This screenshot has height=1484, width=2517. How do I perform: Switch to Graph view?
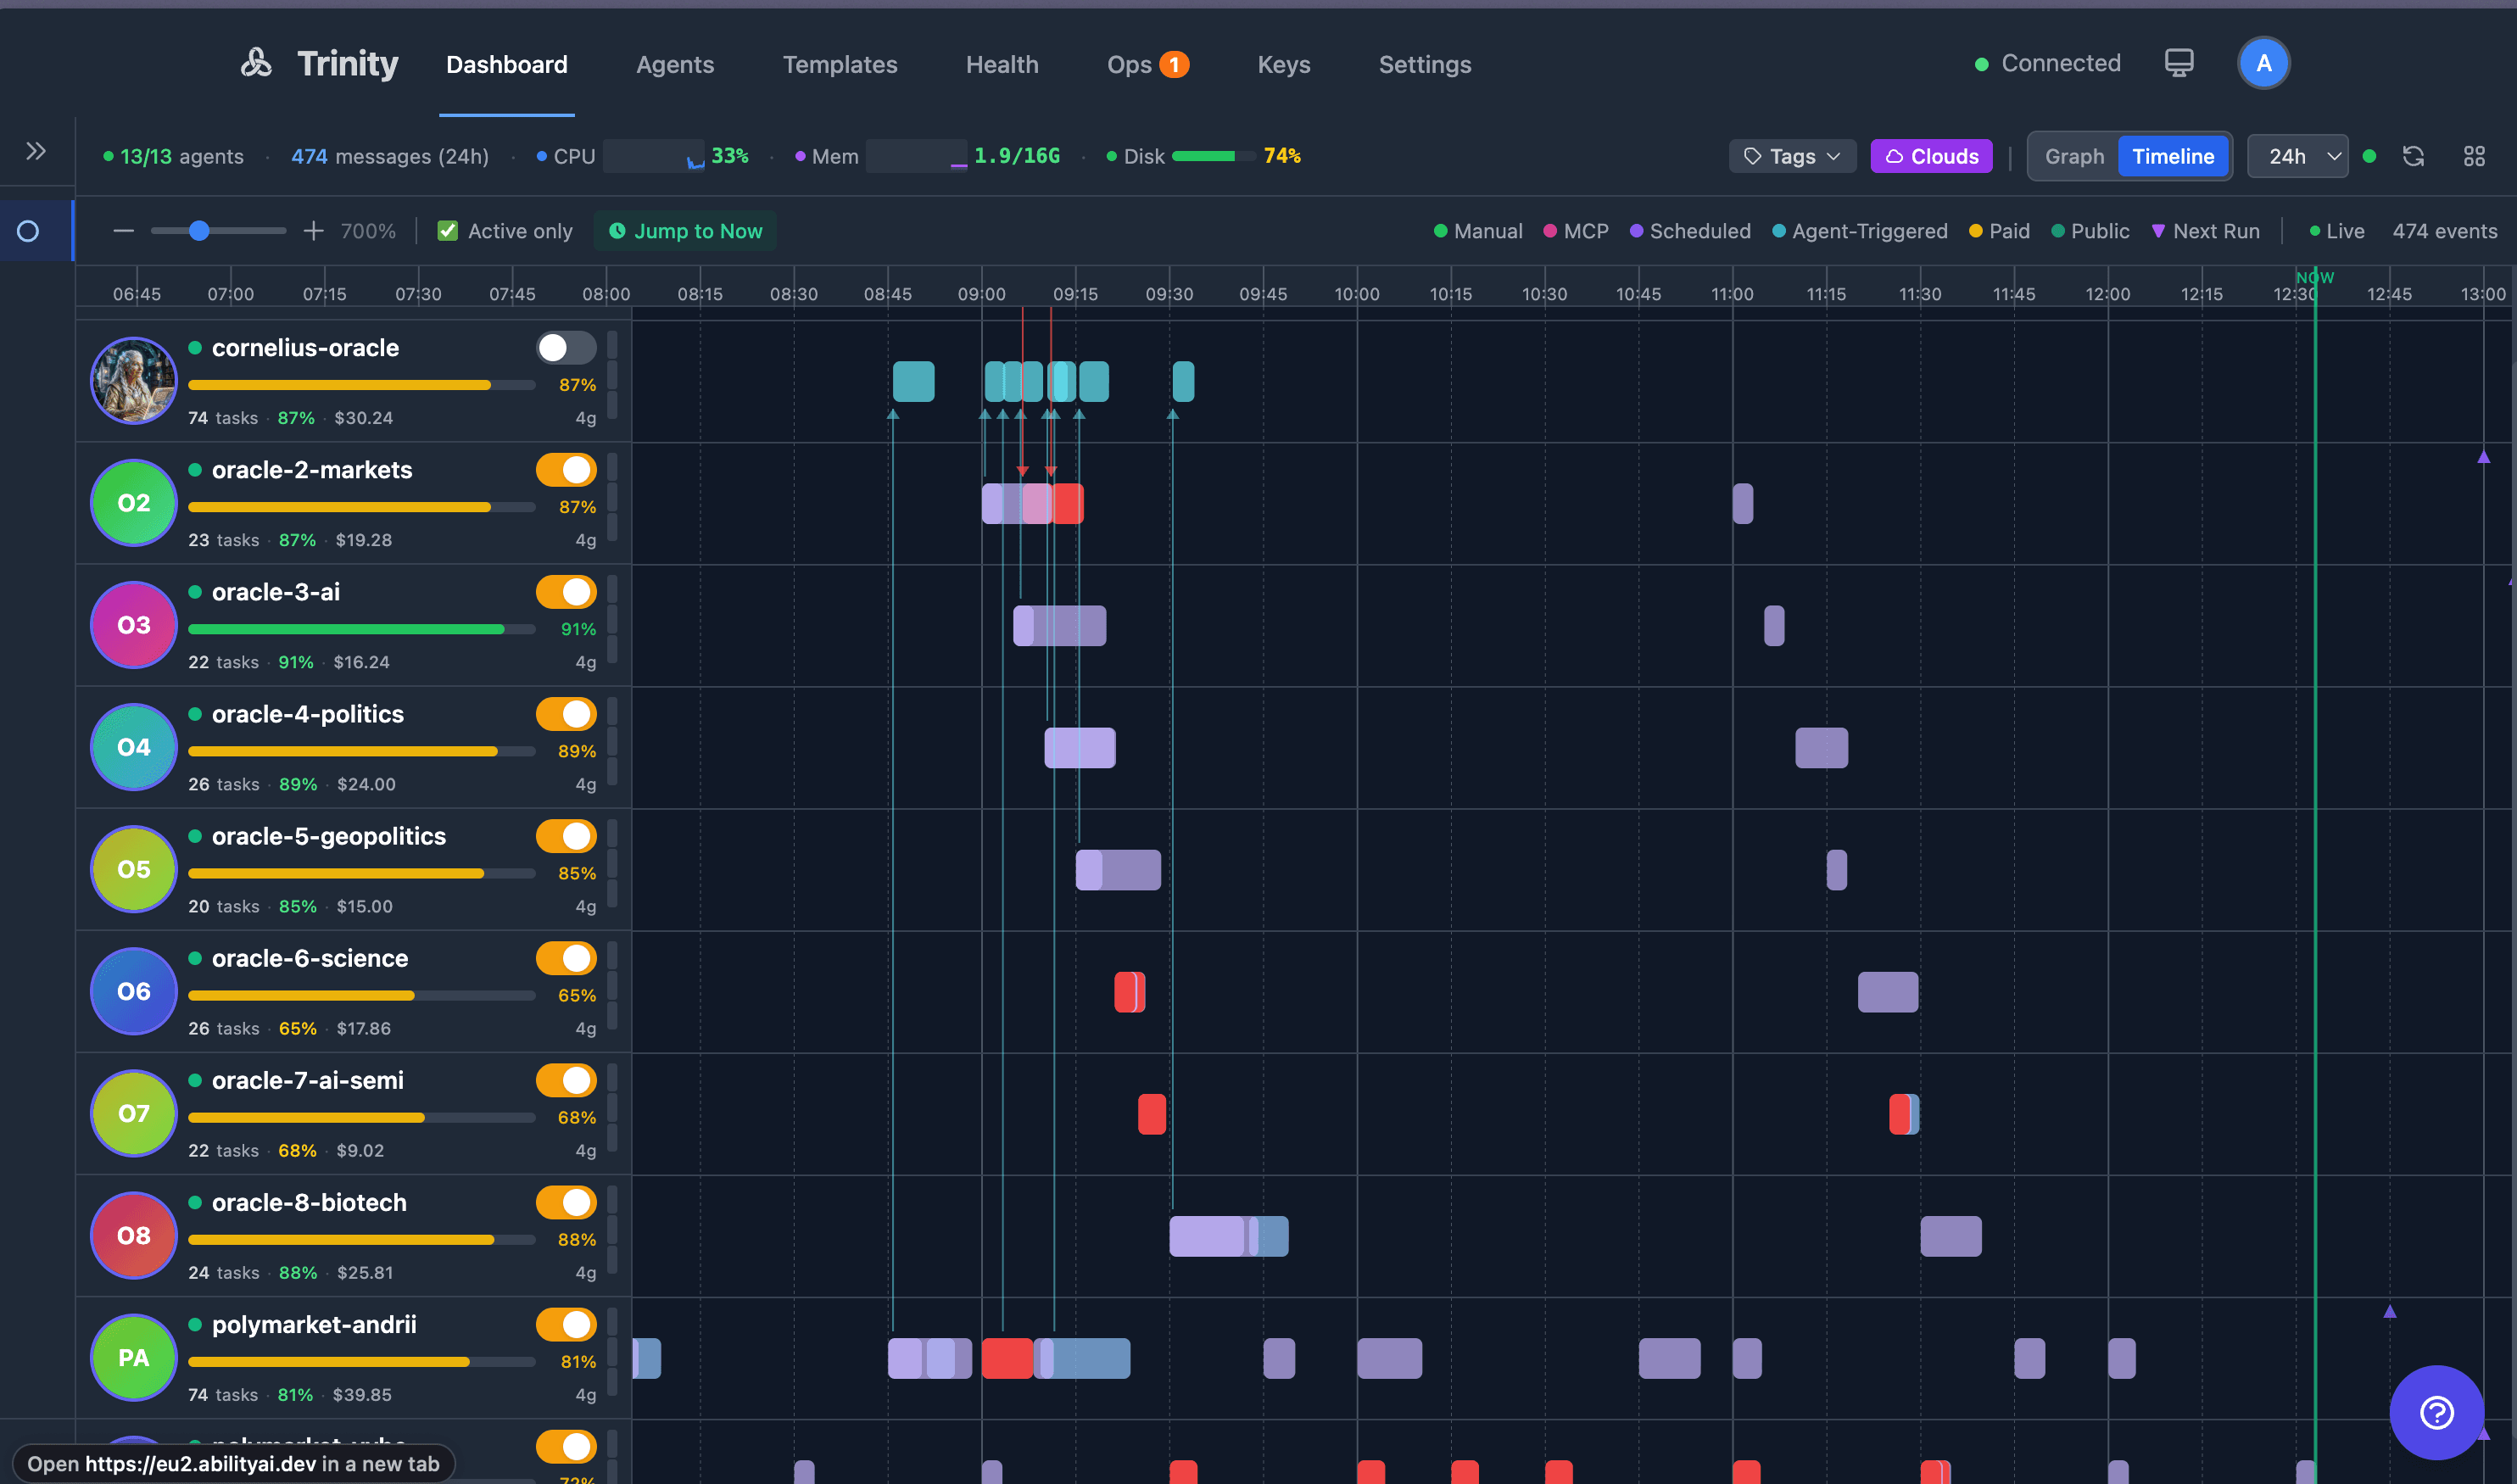click(2074, 156)
